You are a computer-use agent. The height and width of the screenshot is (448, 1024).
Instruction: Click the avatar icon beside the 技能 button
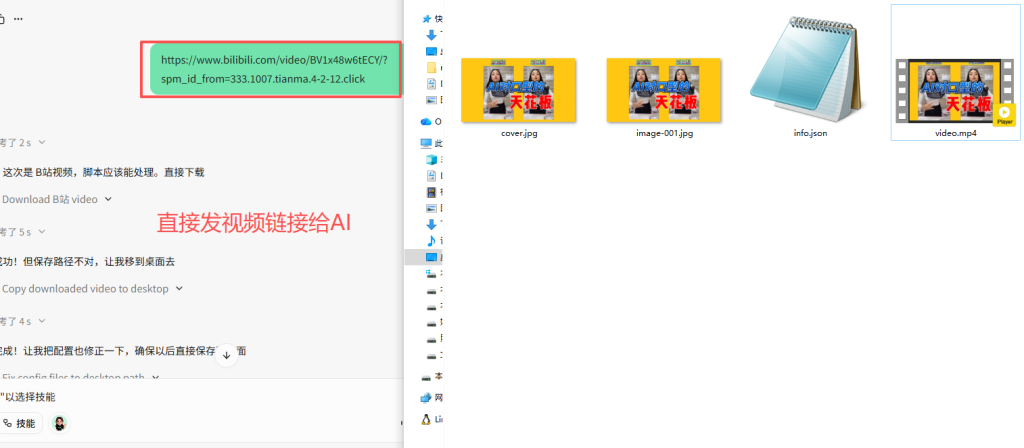(x=59, y=423)
